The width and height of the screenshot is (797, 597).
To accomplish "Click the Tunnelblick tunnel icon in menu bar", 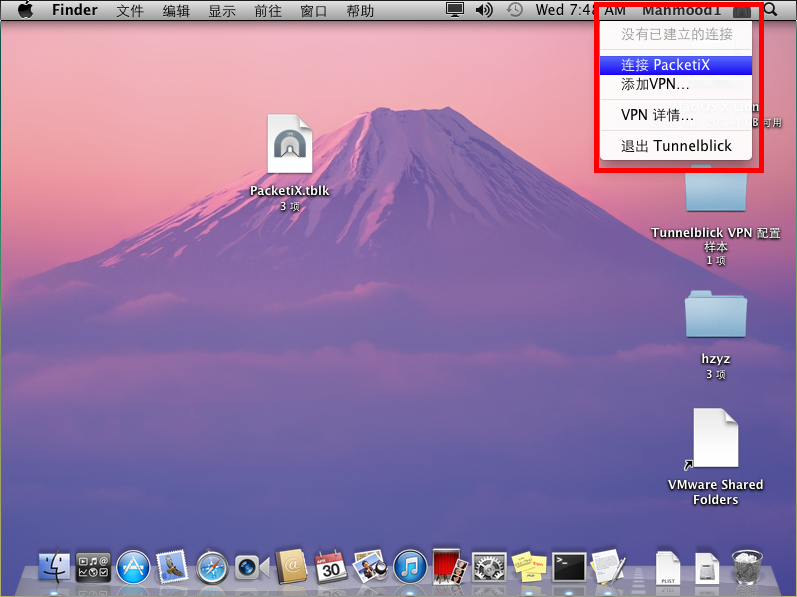I will coord(742,10).
